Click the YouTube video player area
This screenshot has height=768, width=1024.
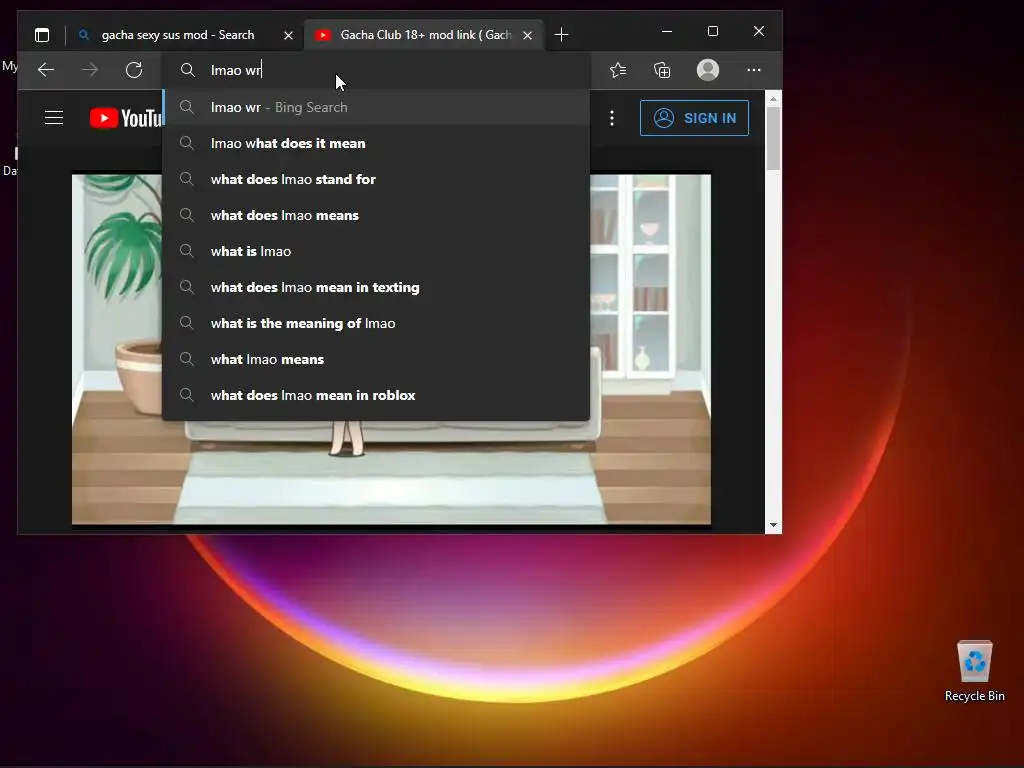(x=391, y=349)
